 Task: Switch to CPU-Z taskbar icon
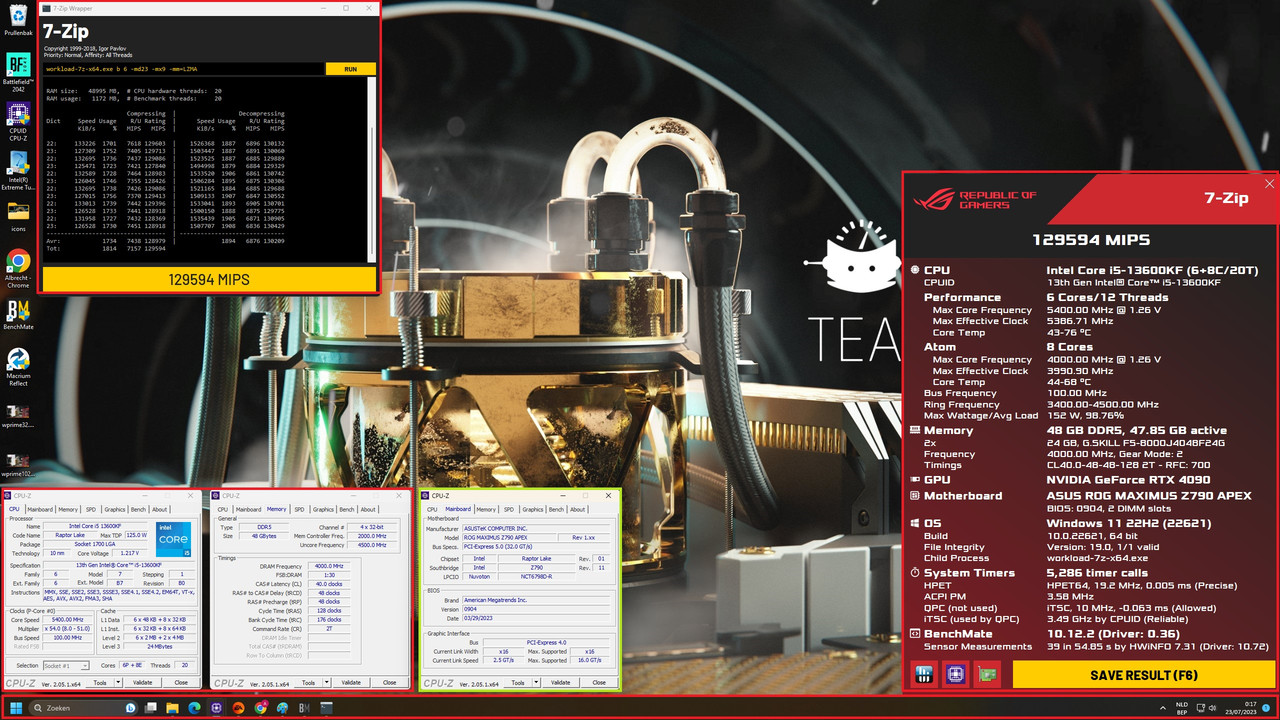[x=216, y=708]
